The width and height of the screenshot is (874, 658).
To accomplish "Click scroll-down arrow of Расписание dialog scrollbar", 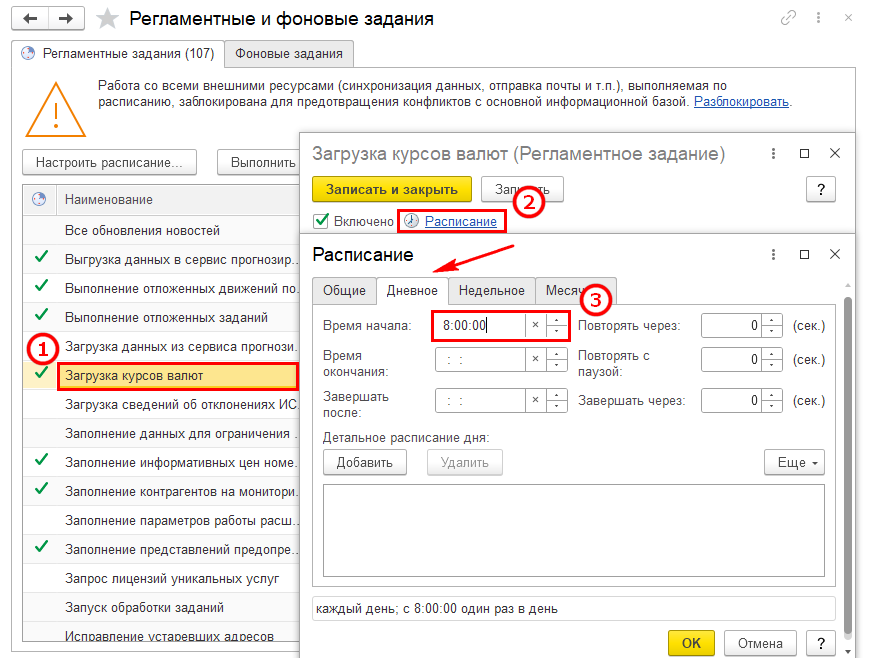I will click(x=848, y=651).
